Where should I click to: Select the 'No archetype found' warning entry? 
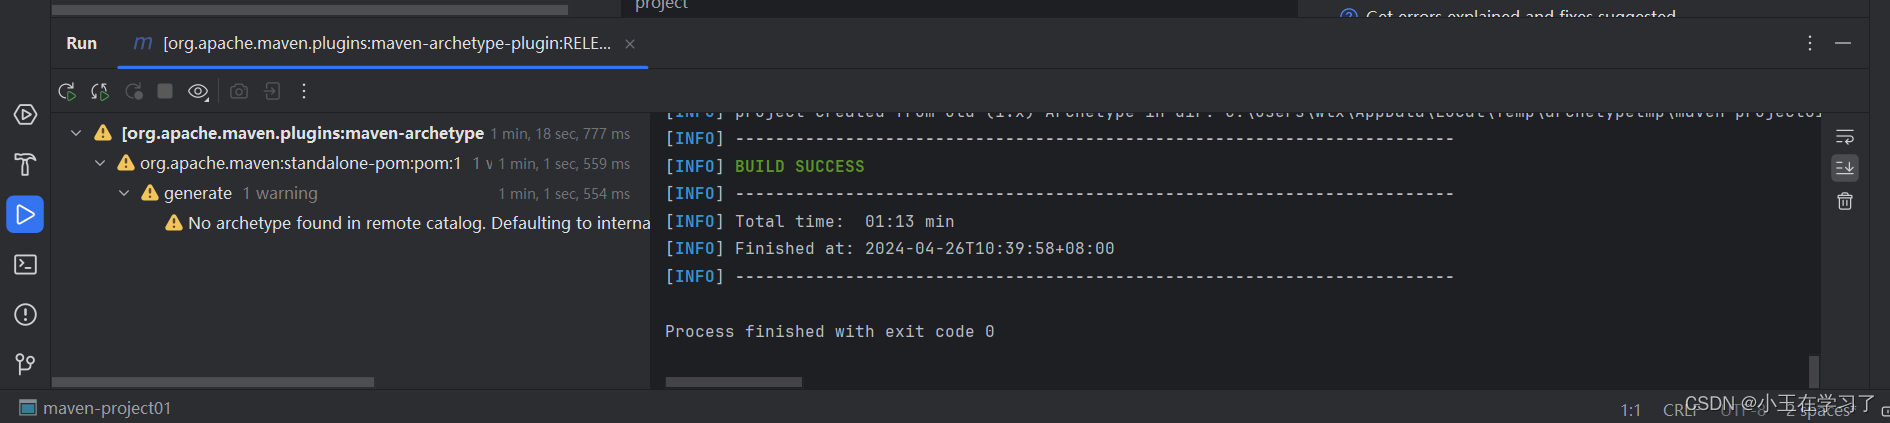click(418, 223)
